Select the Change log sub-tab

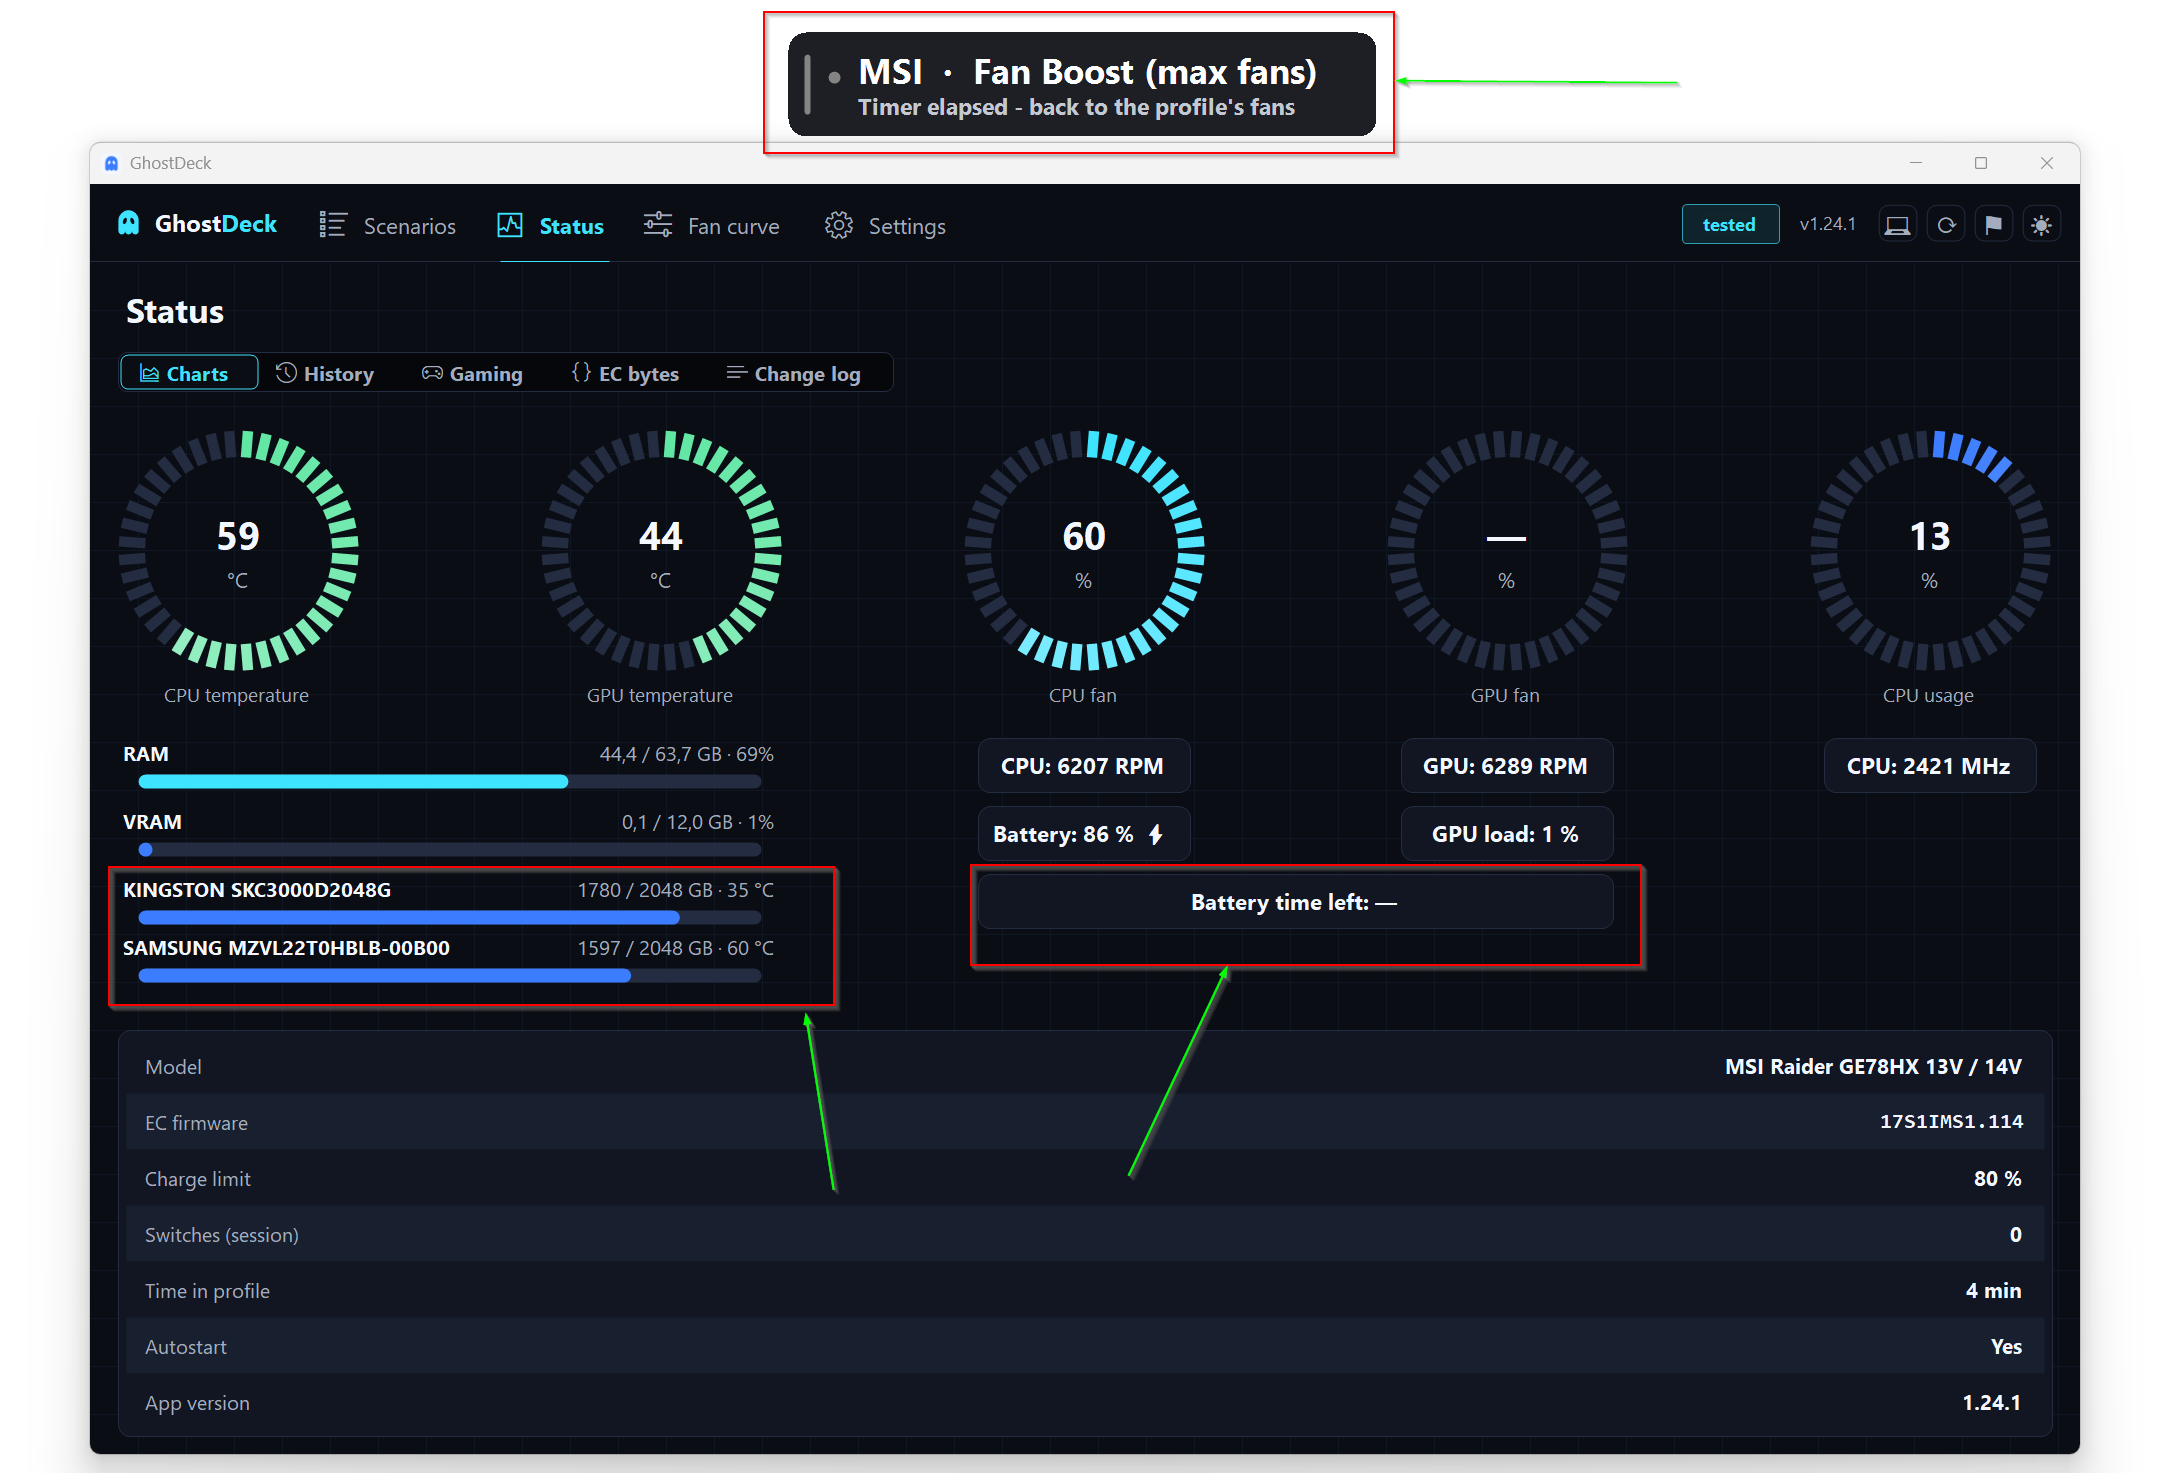pos(794,373)
